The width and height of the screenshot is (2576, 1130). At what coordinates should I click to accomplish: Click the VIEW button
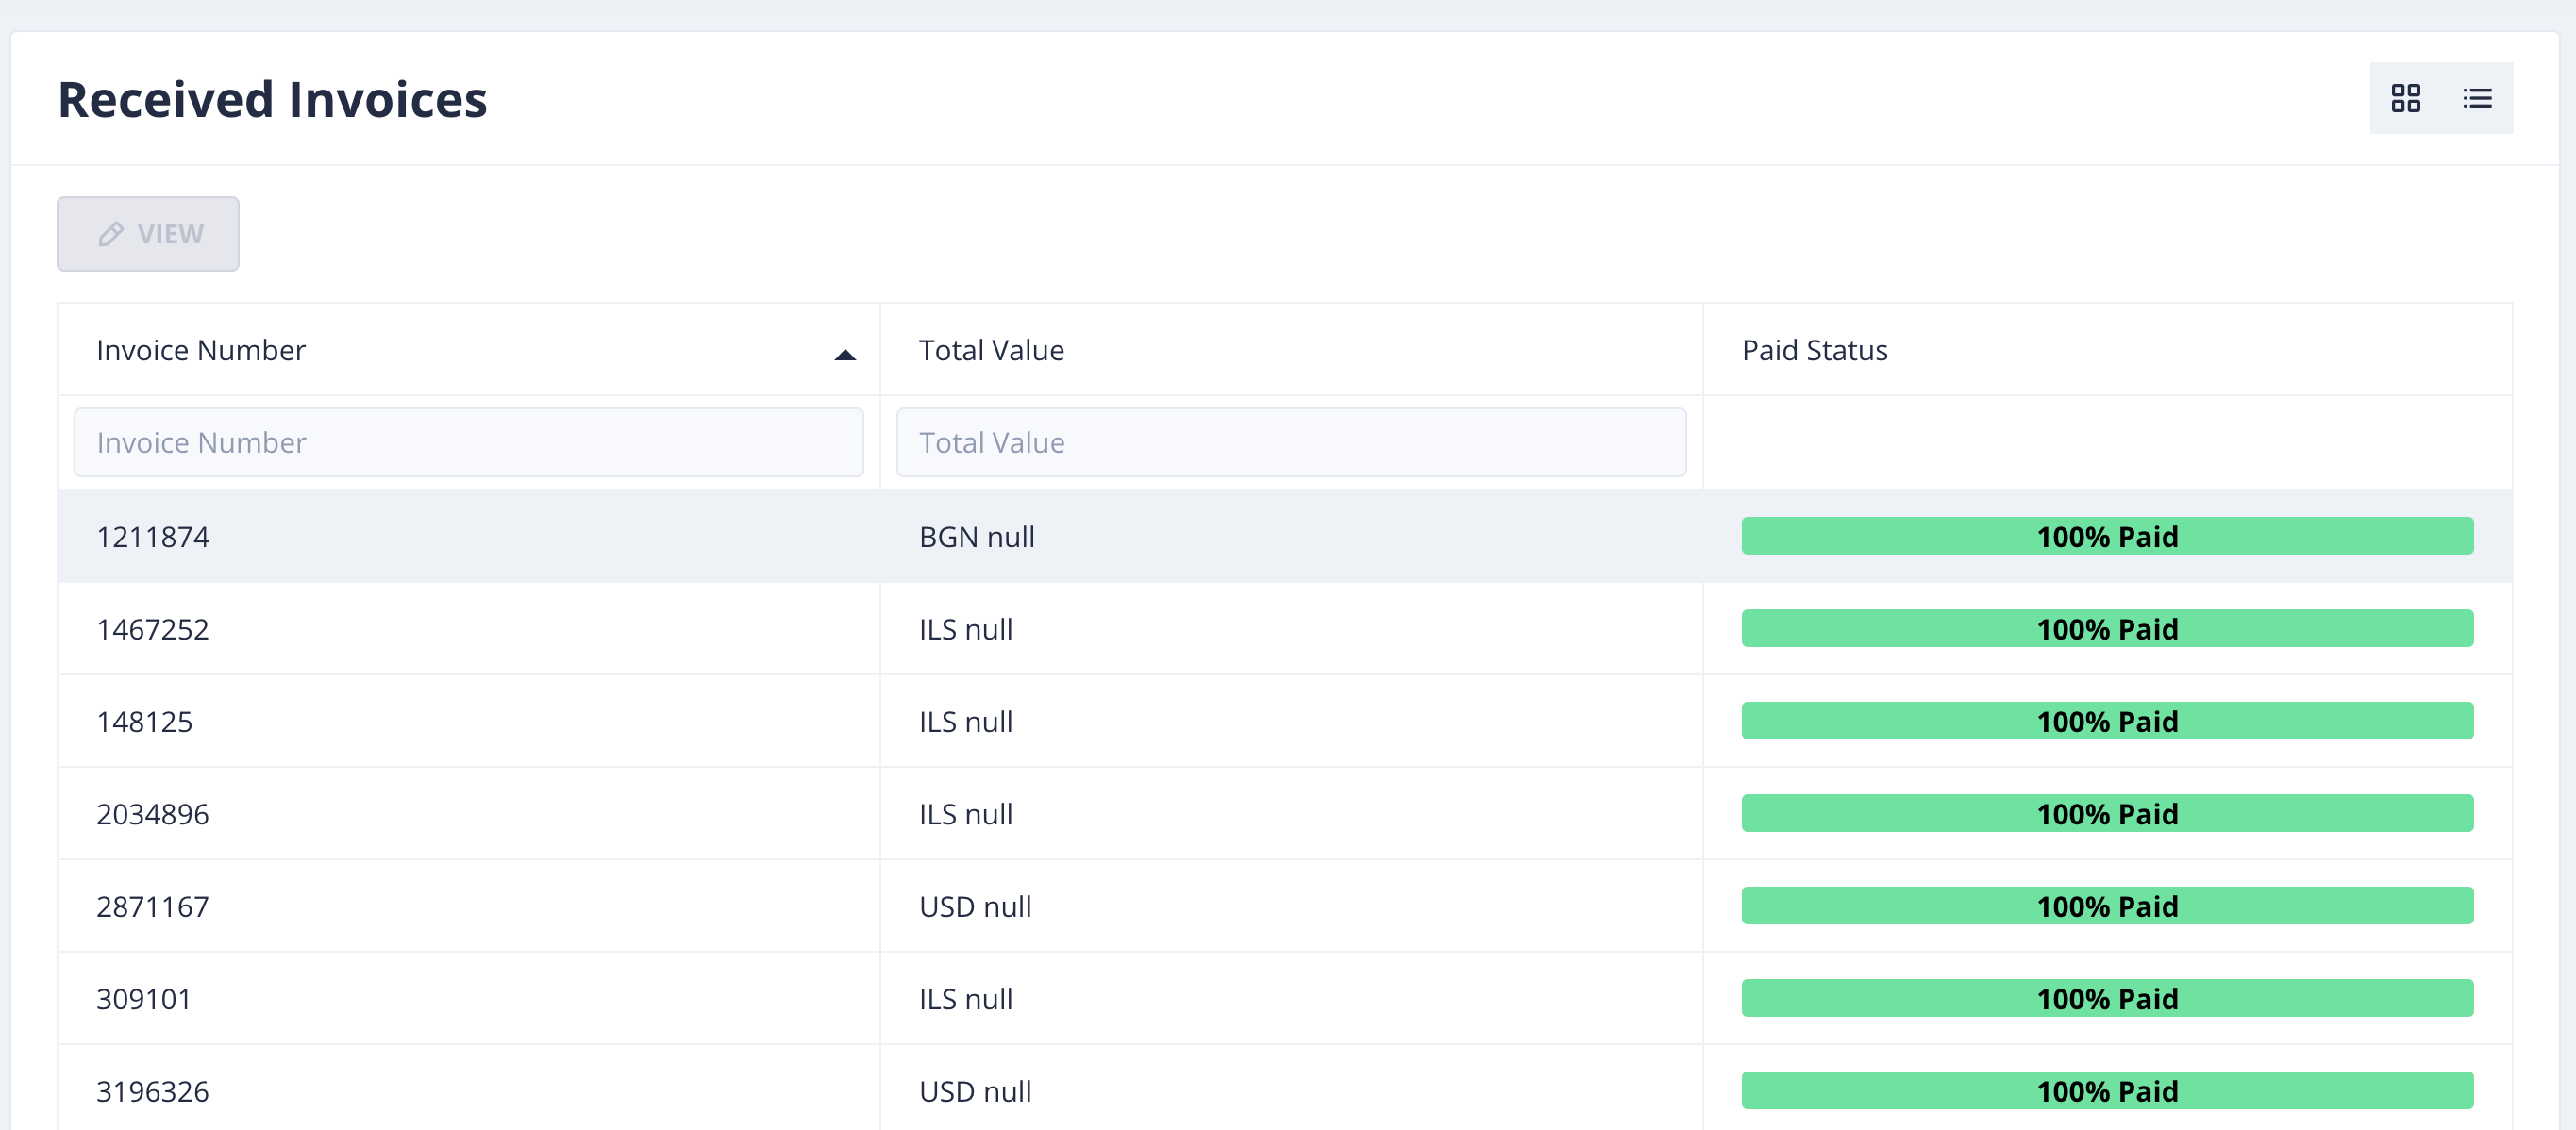pyautogui.click(x=148, y=233)
